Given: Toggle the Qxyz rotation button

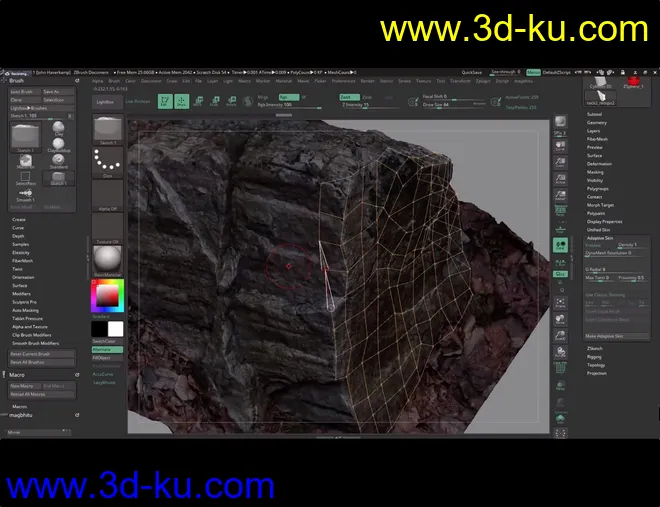Looking at the screenshot, I should coord(560,274).
